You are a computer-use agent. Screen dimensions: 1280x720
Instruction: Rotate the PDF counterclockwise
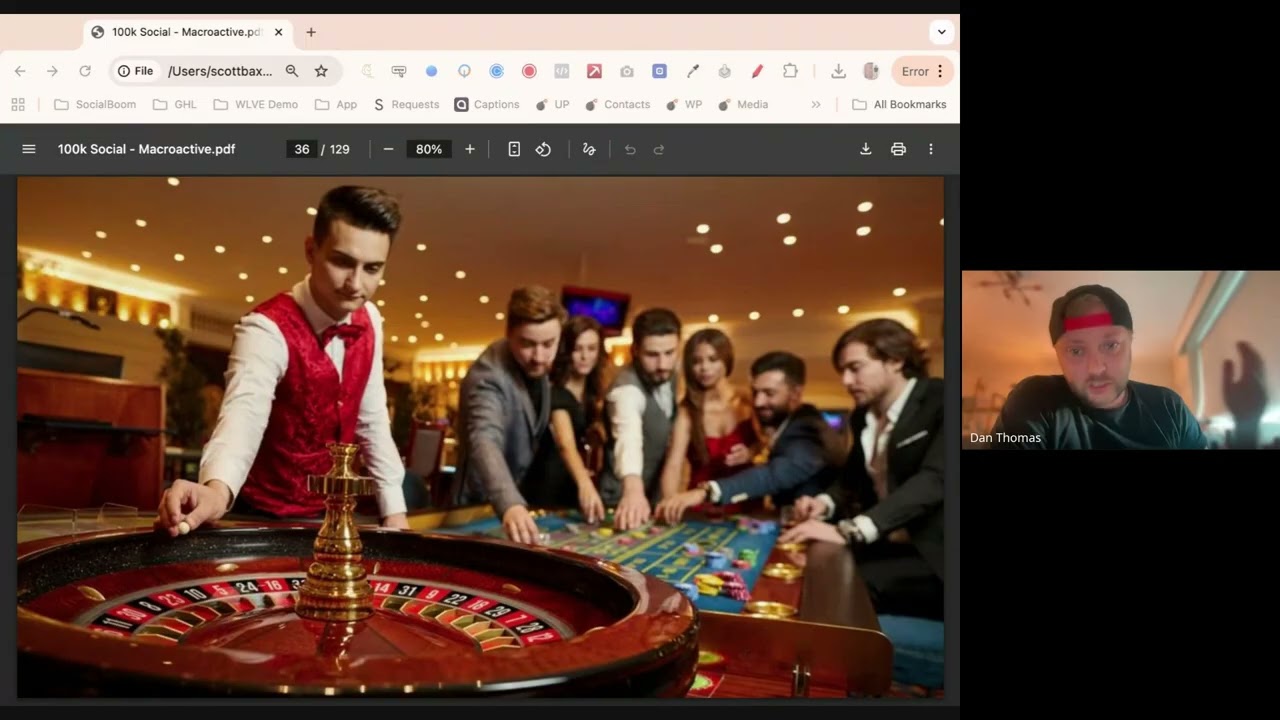point(543,149)
